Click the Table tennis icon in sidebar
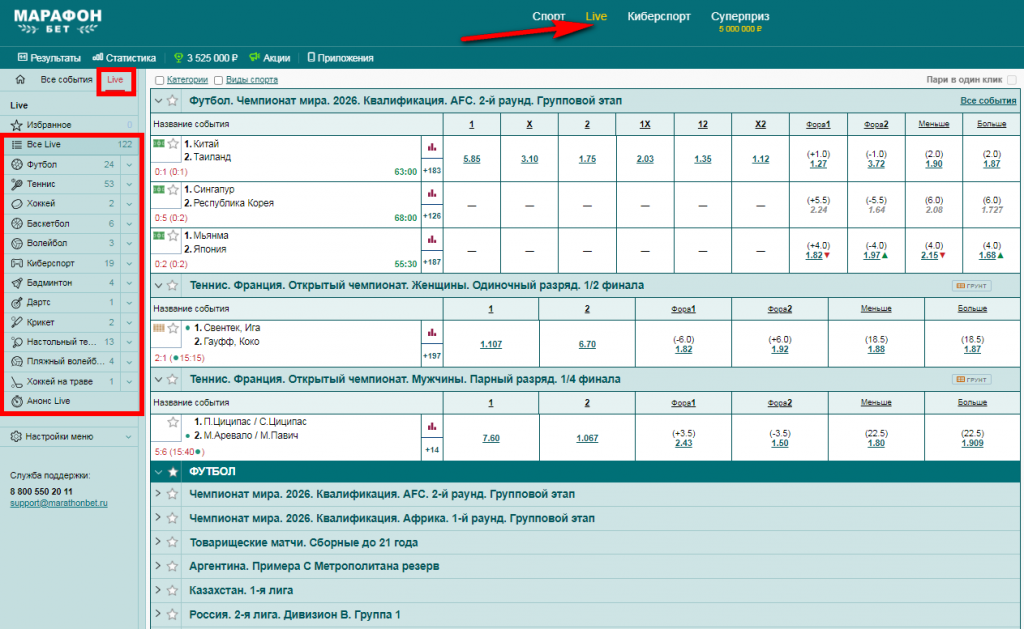The image size is (1024, 629). pos(17,342)
